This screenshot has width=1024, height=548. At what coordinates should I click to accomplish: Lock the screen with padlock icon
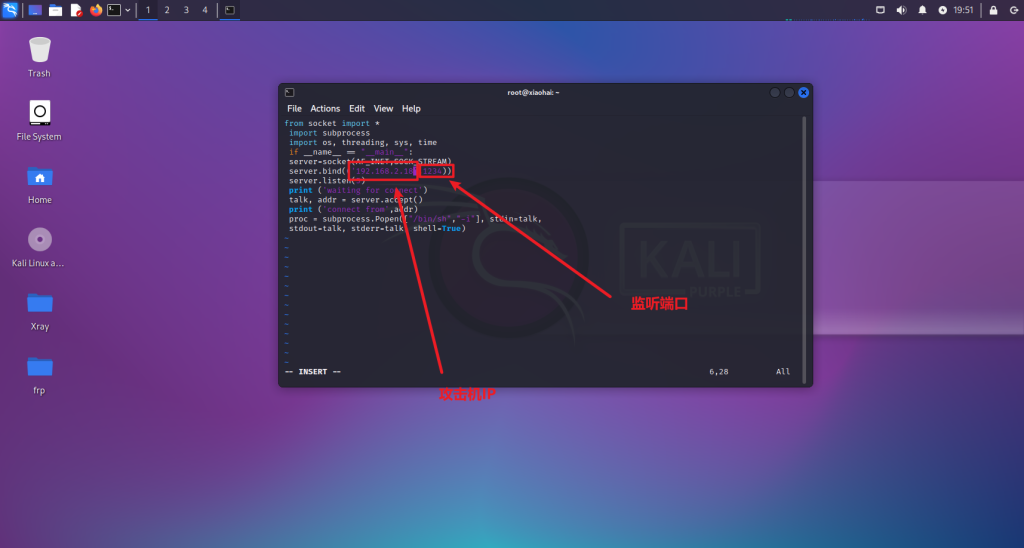click(993, 10)
